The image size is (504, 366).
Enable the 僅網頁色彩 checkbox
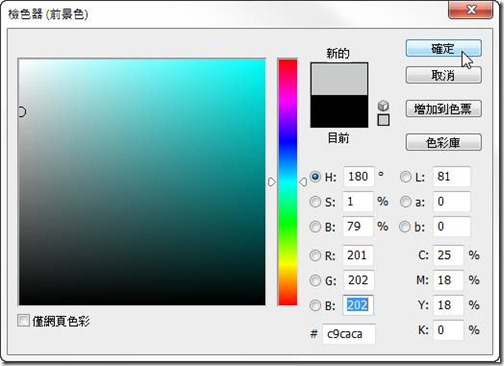coord(23,321)
